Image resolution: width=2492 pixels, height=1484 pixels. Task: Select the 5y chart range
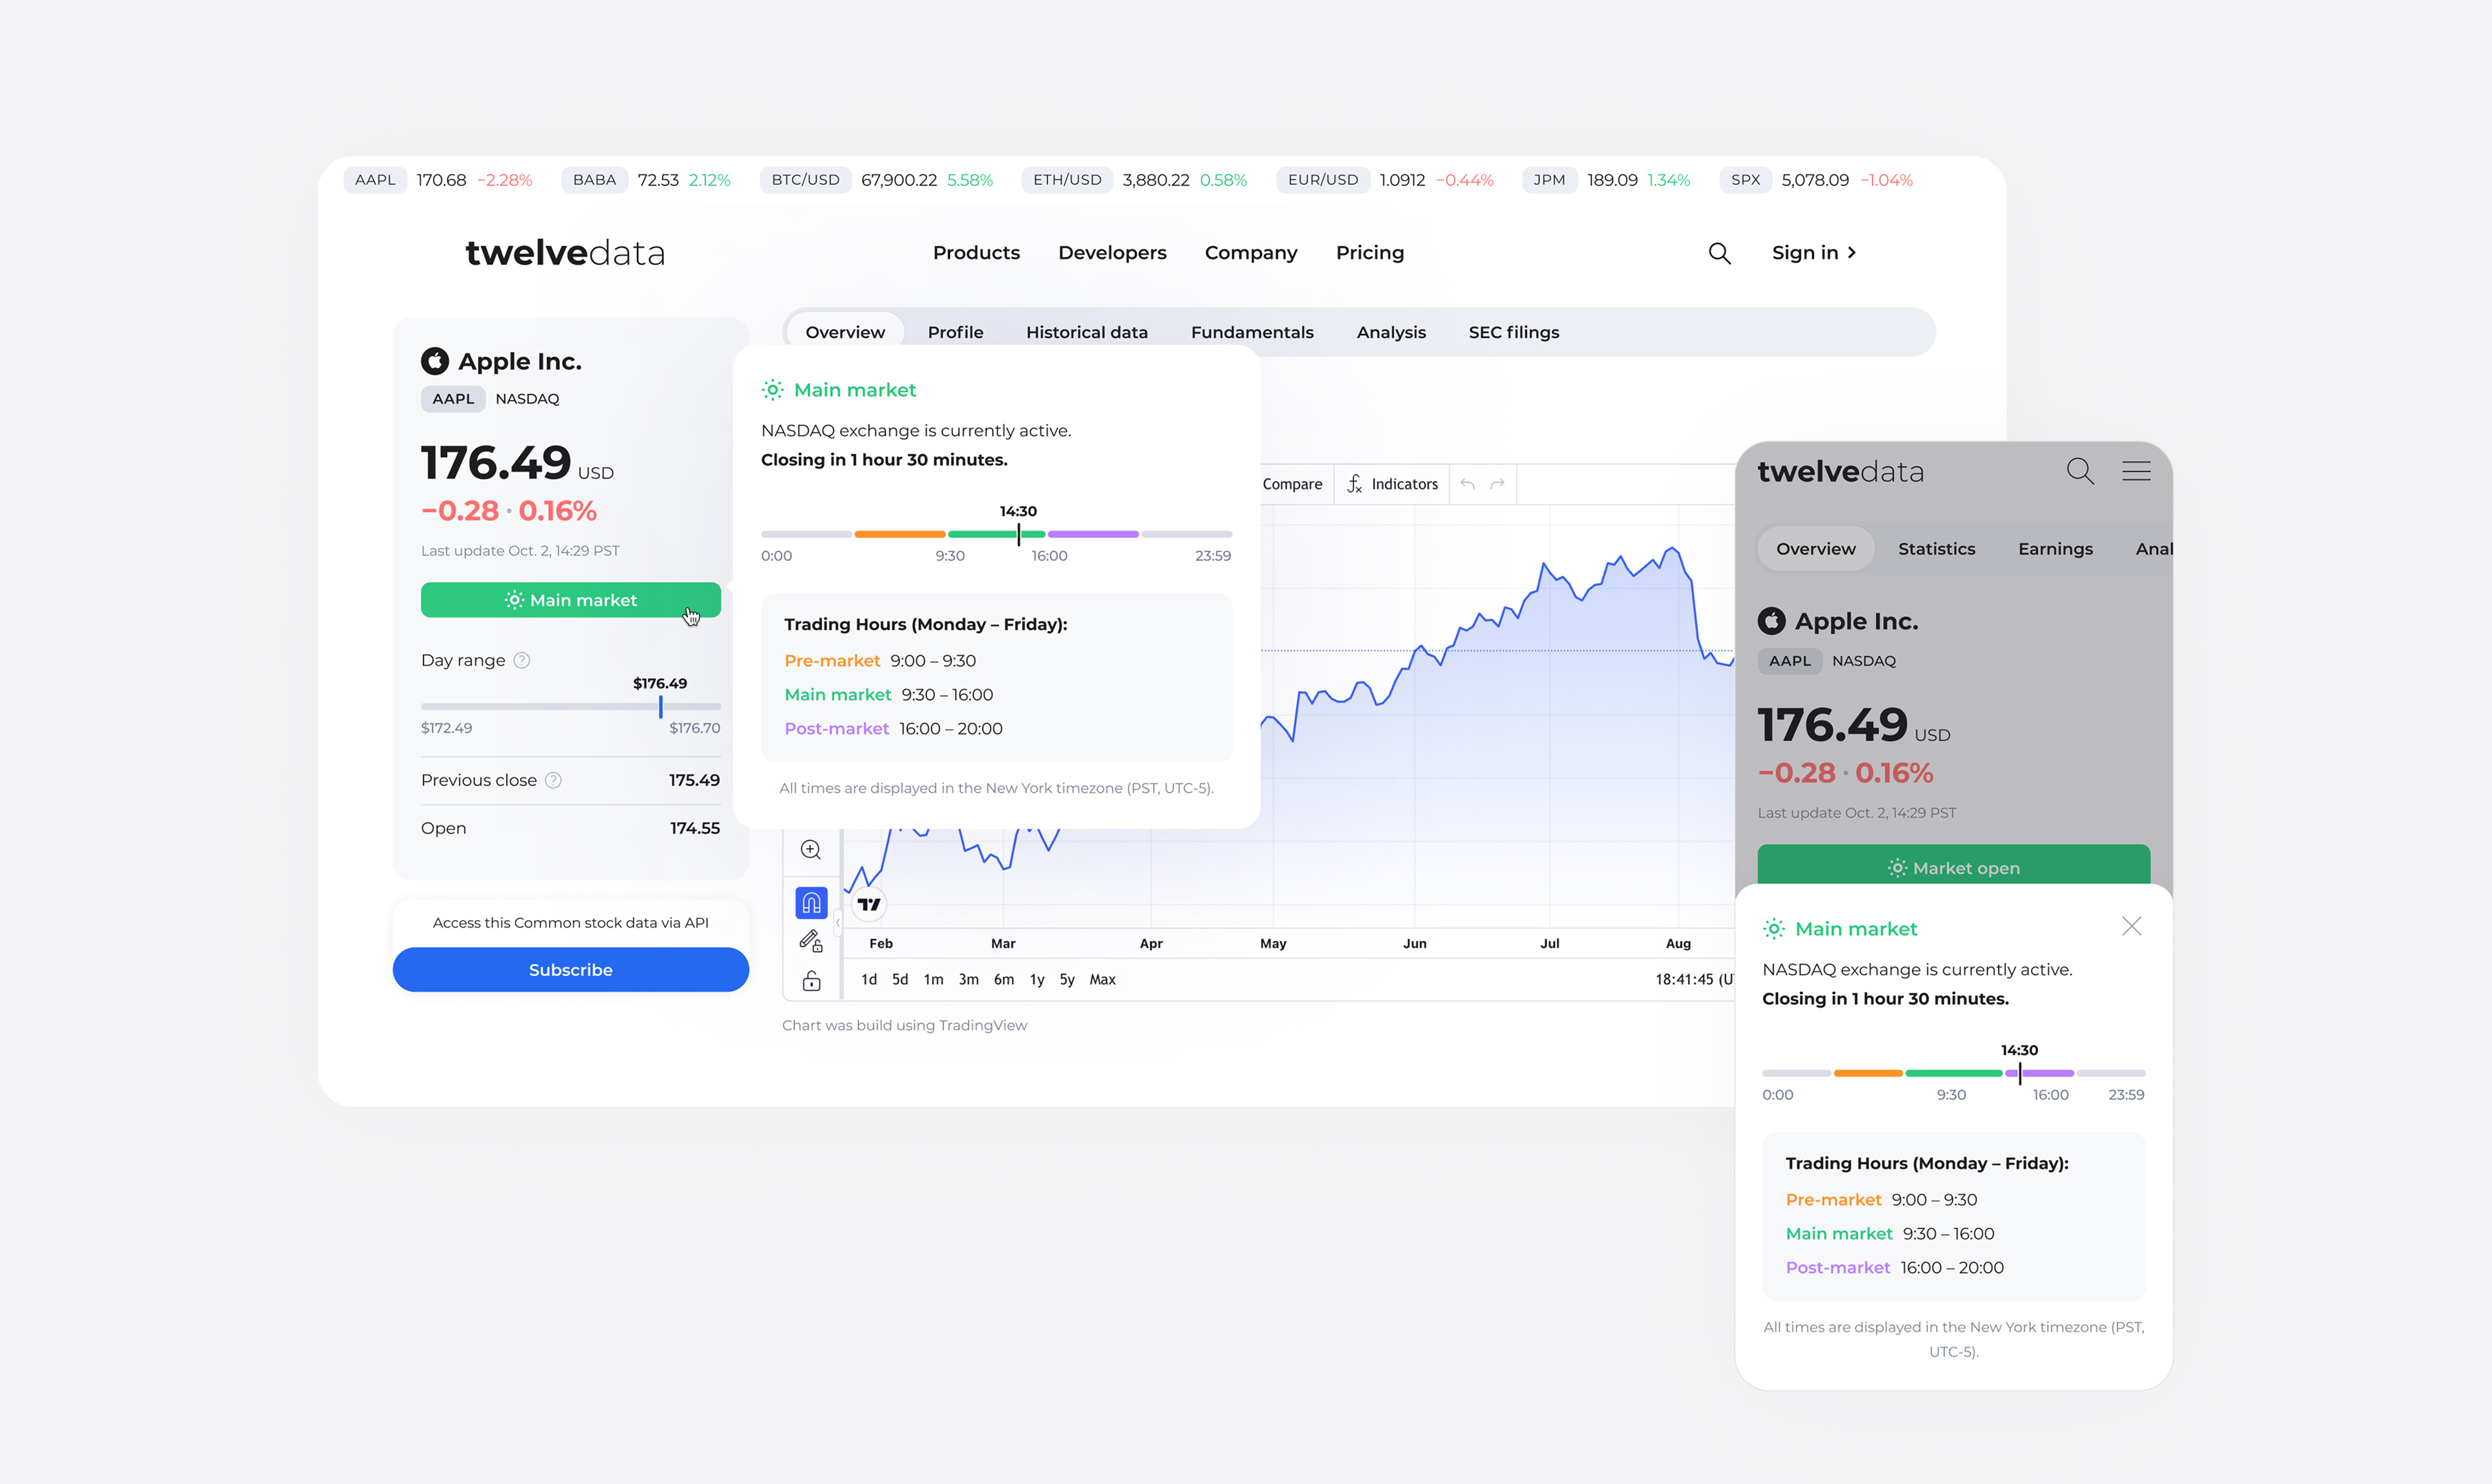1067,980
